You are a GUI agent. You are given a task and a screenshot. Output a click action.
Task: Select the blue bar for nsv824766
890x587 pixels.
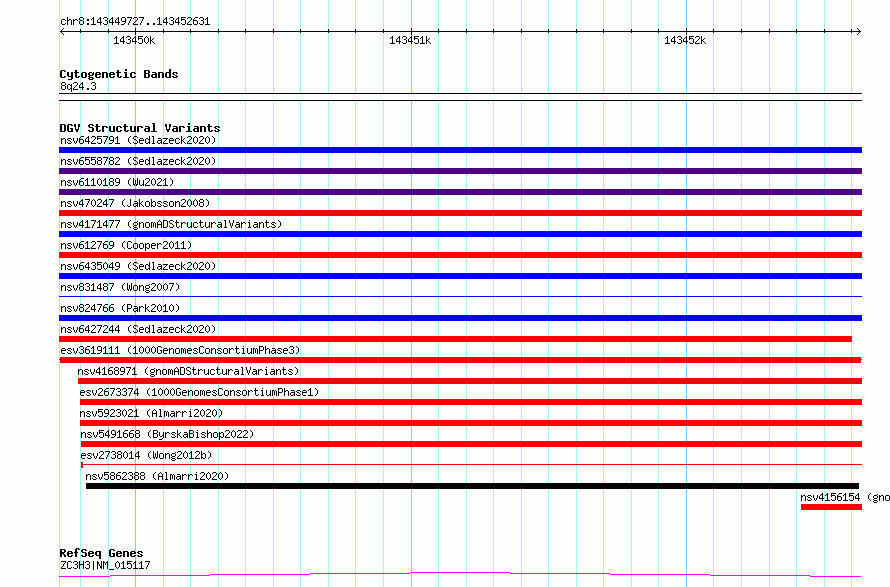(460, 318)
